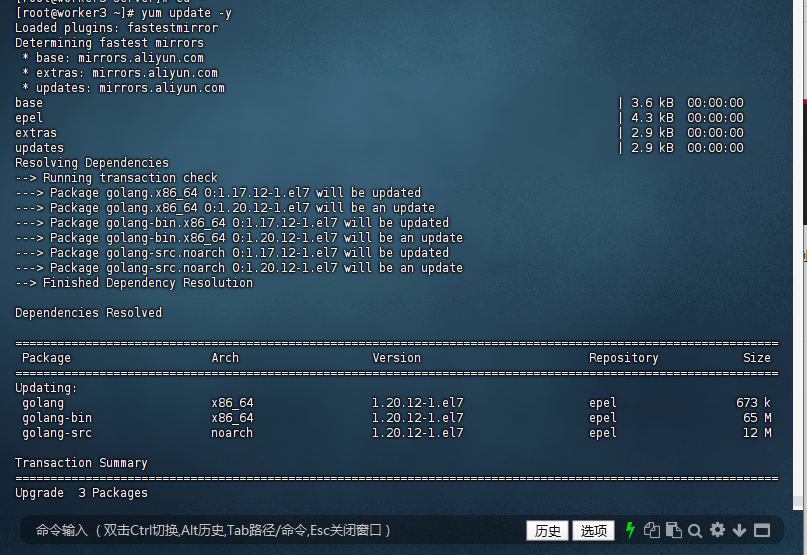Click 'Running transaction check' line
This screenshot has width=807, height=555.
[116, 178]
